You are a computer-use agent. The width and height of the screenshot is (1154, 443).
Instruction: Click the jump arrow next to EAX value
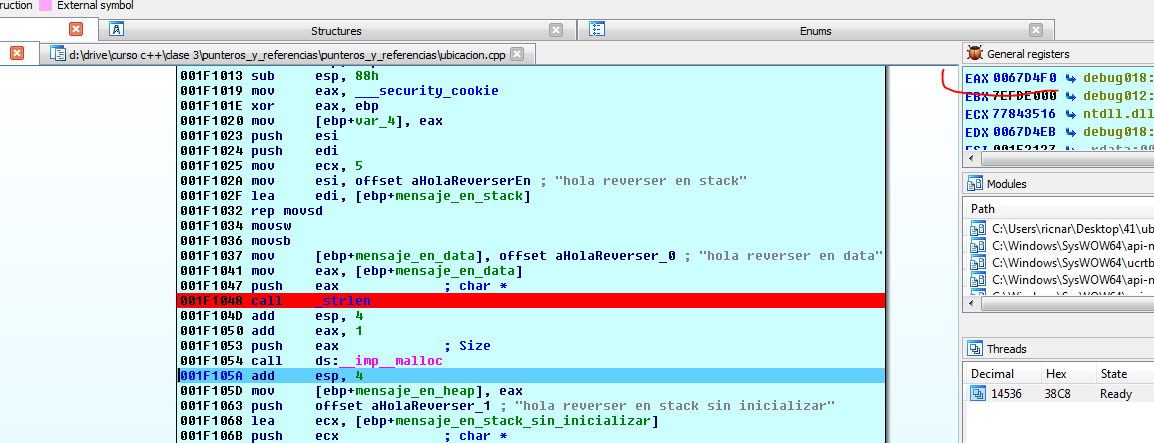[x=1070, y=77]
